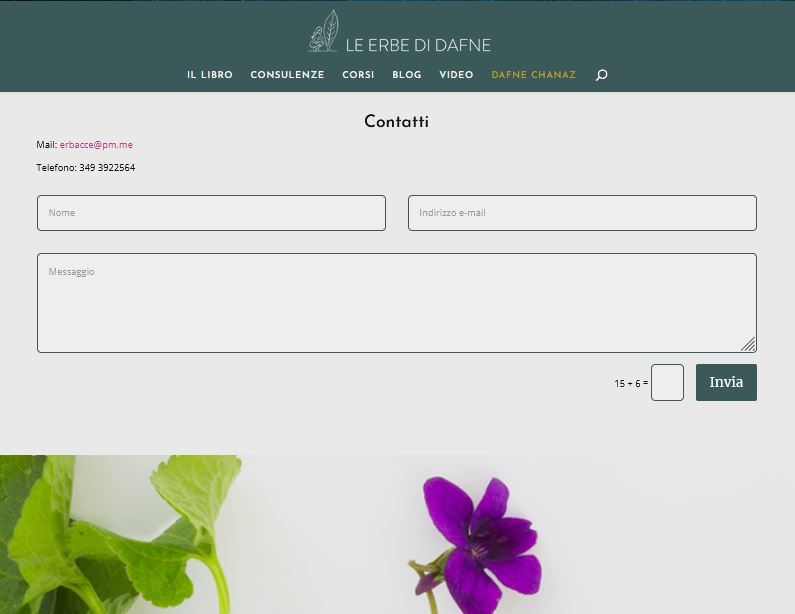Submit the form with Invia button
This screenshot has width=795, height=614.
[x=726, y=382]
